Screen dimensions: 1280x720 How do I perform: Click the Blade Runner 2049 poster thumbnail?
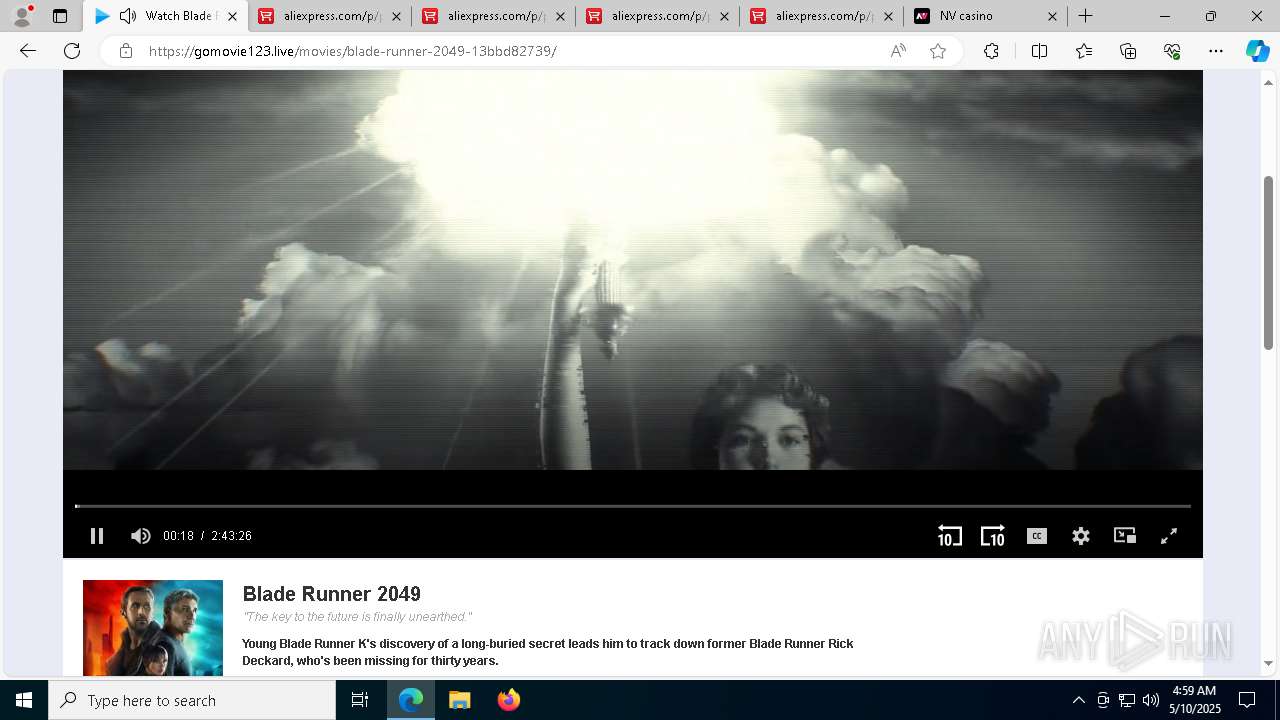(153, 628)
